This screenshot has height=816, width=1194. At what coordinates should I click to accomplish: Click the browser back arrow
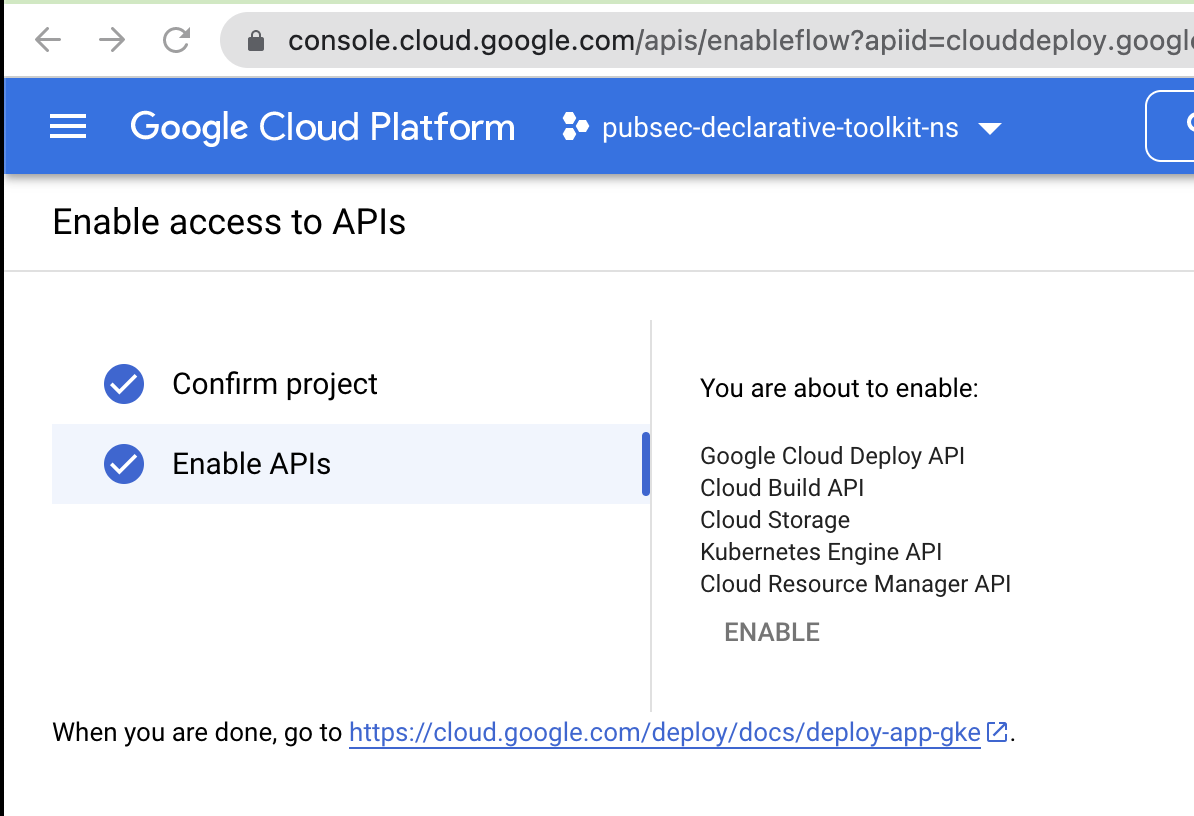pyautogui.click(x=48, y=40)
